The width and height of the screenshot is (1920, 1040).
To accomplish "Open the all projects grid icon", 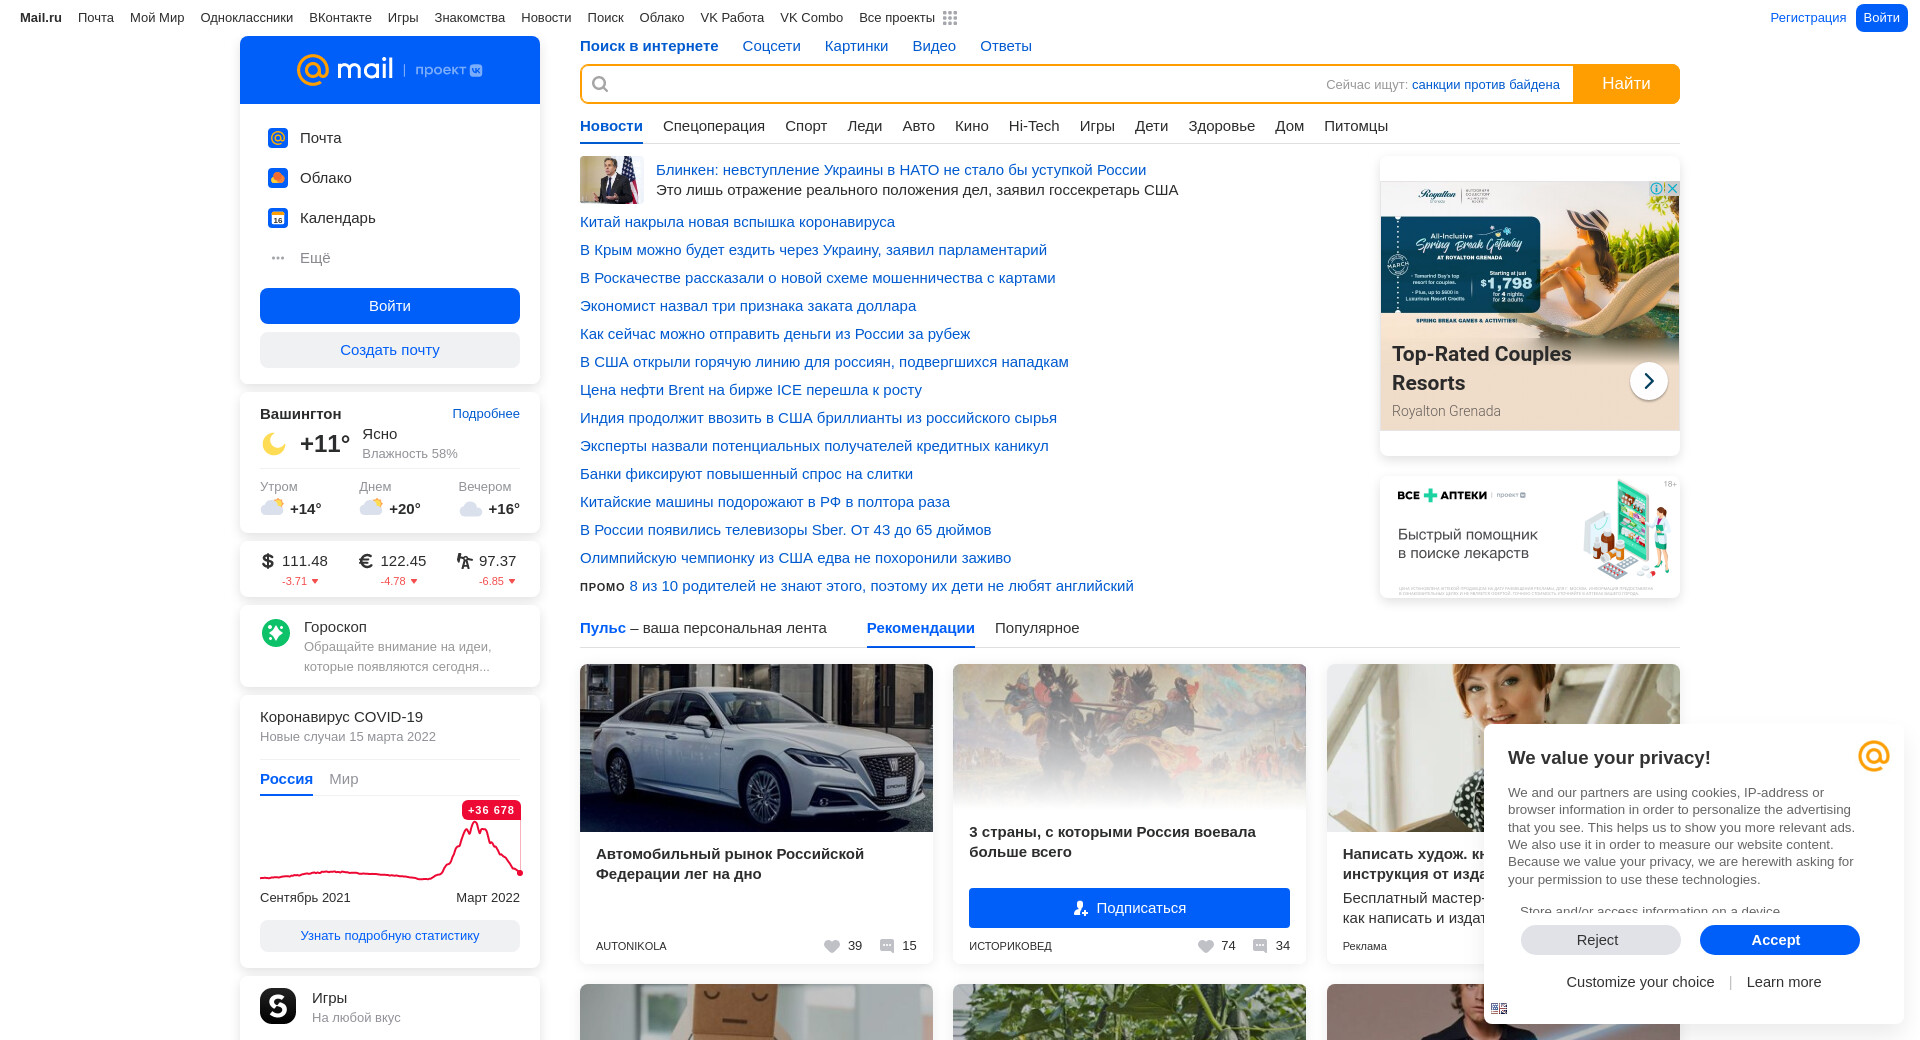I will tap(950, 18).
